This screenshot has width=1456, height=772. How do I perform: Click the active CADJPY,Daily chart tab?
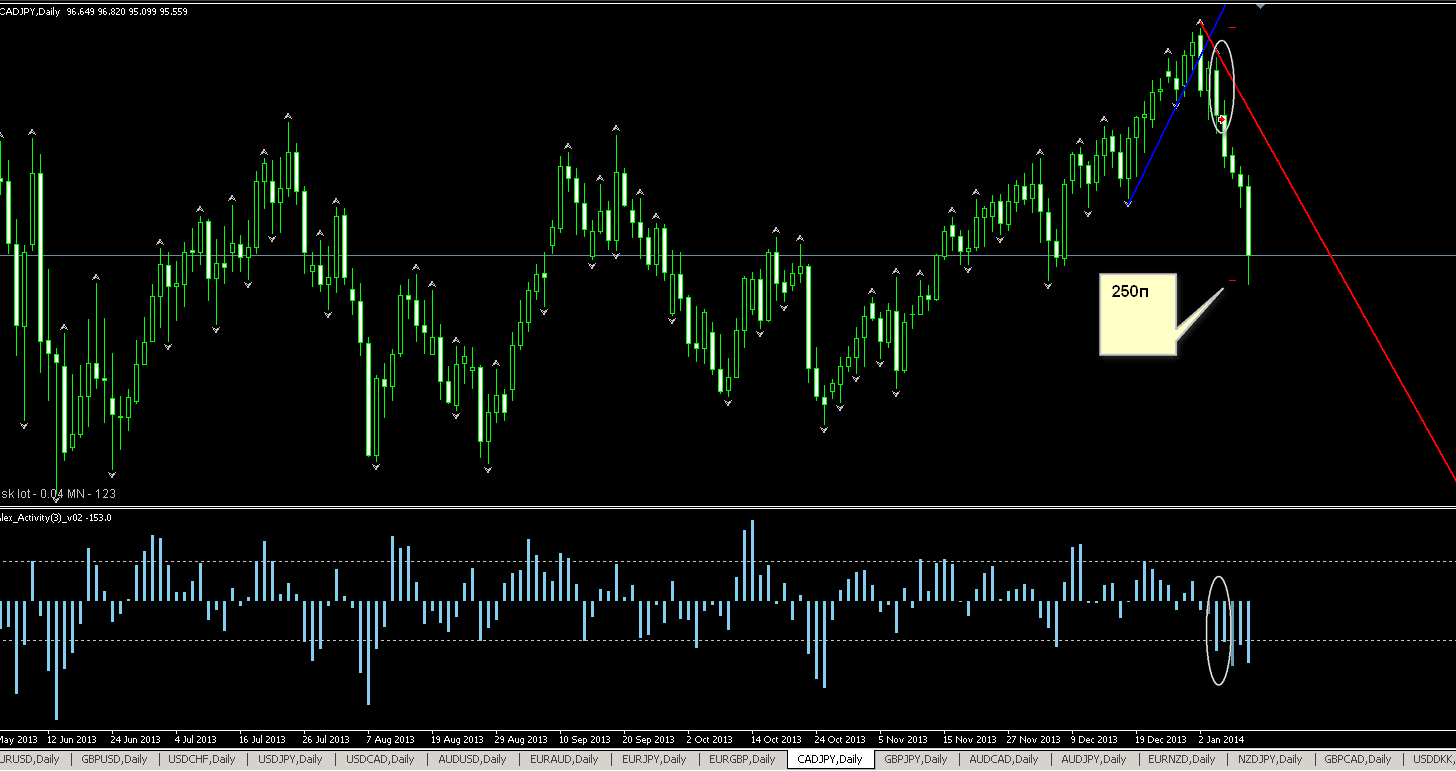point(830,760)
